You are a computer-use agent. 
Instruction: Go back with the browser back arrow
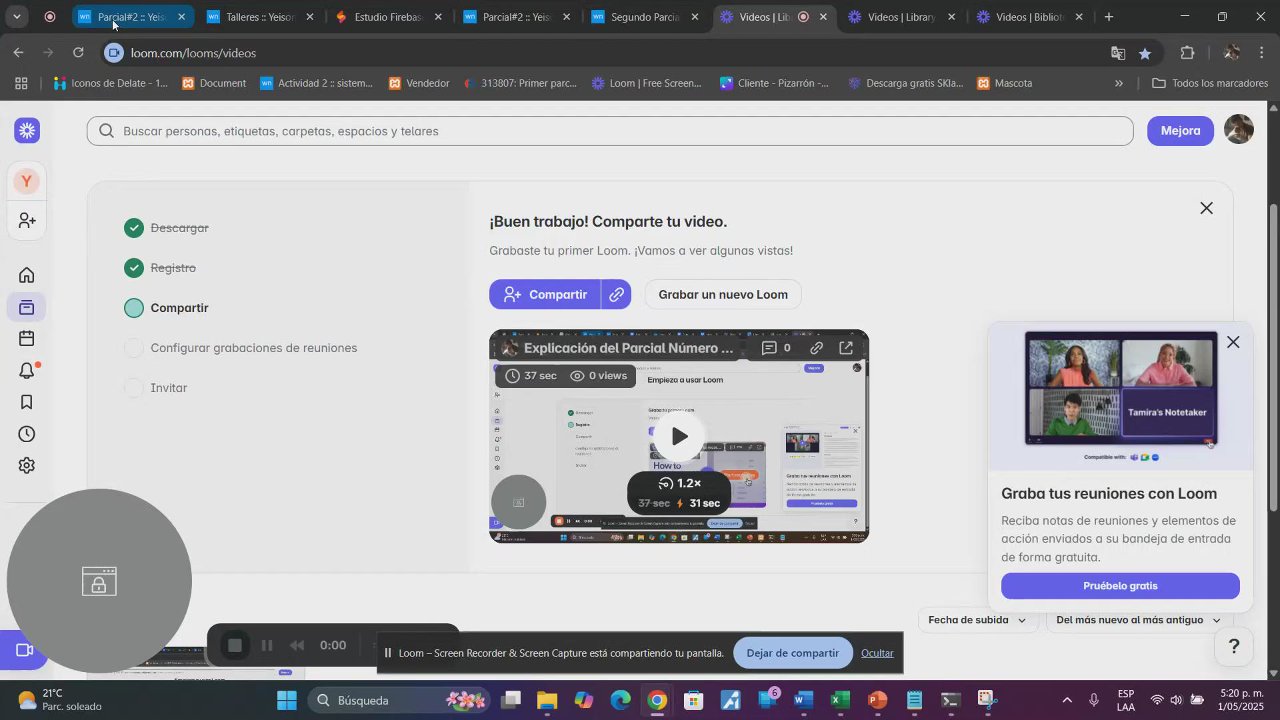18,53
